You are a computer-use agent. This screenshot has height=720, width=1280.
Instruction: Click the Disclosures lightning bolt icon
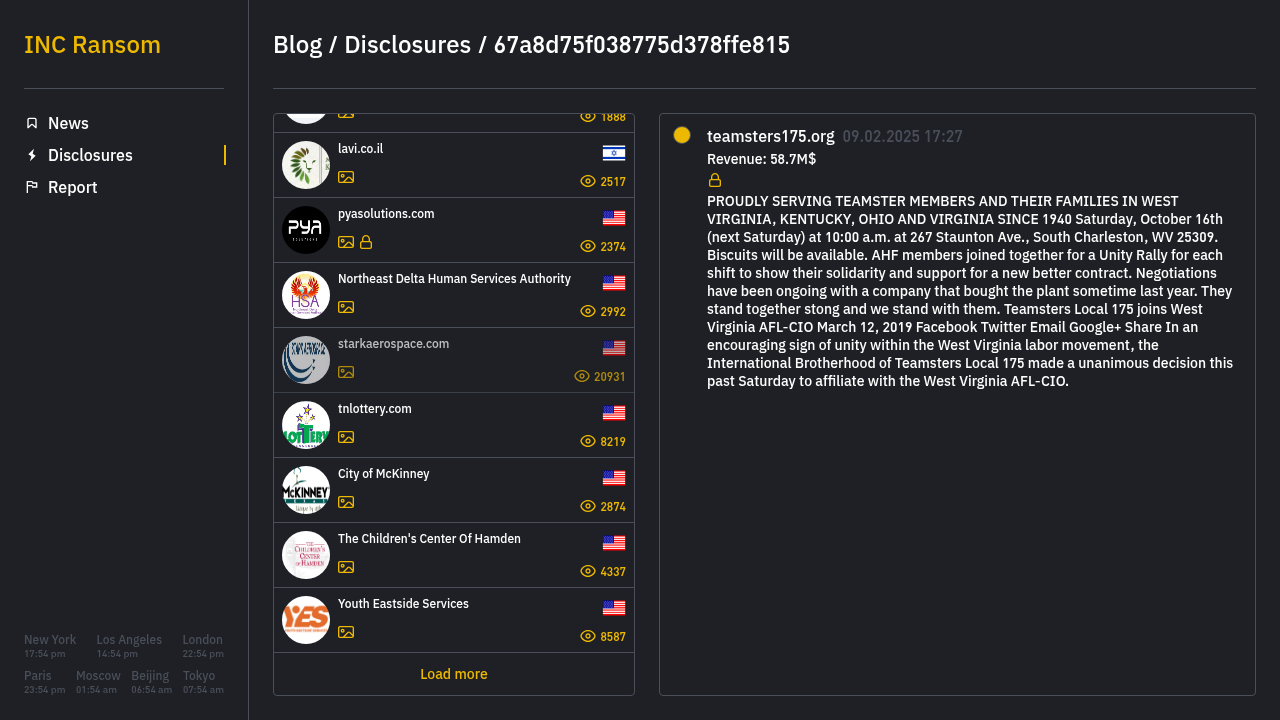click(x=32, y=155)
